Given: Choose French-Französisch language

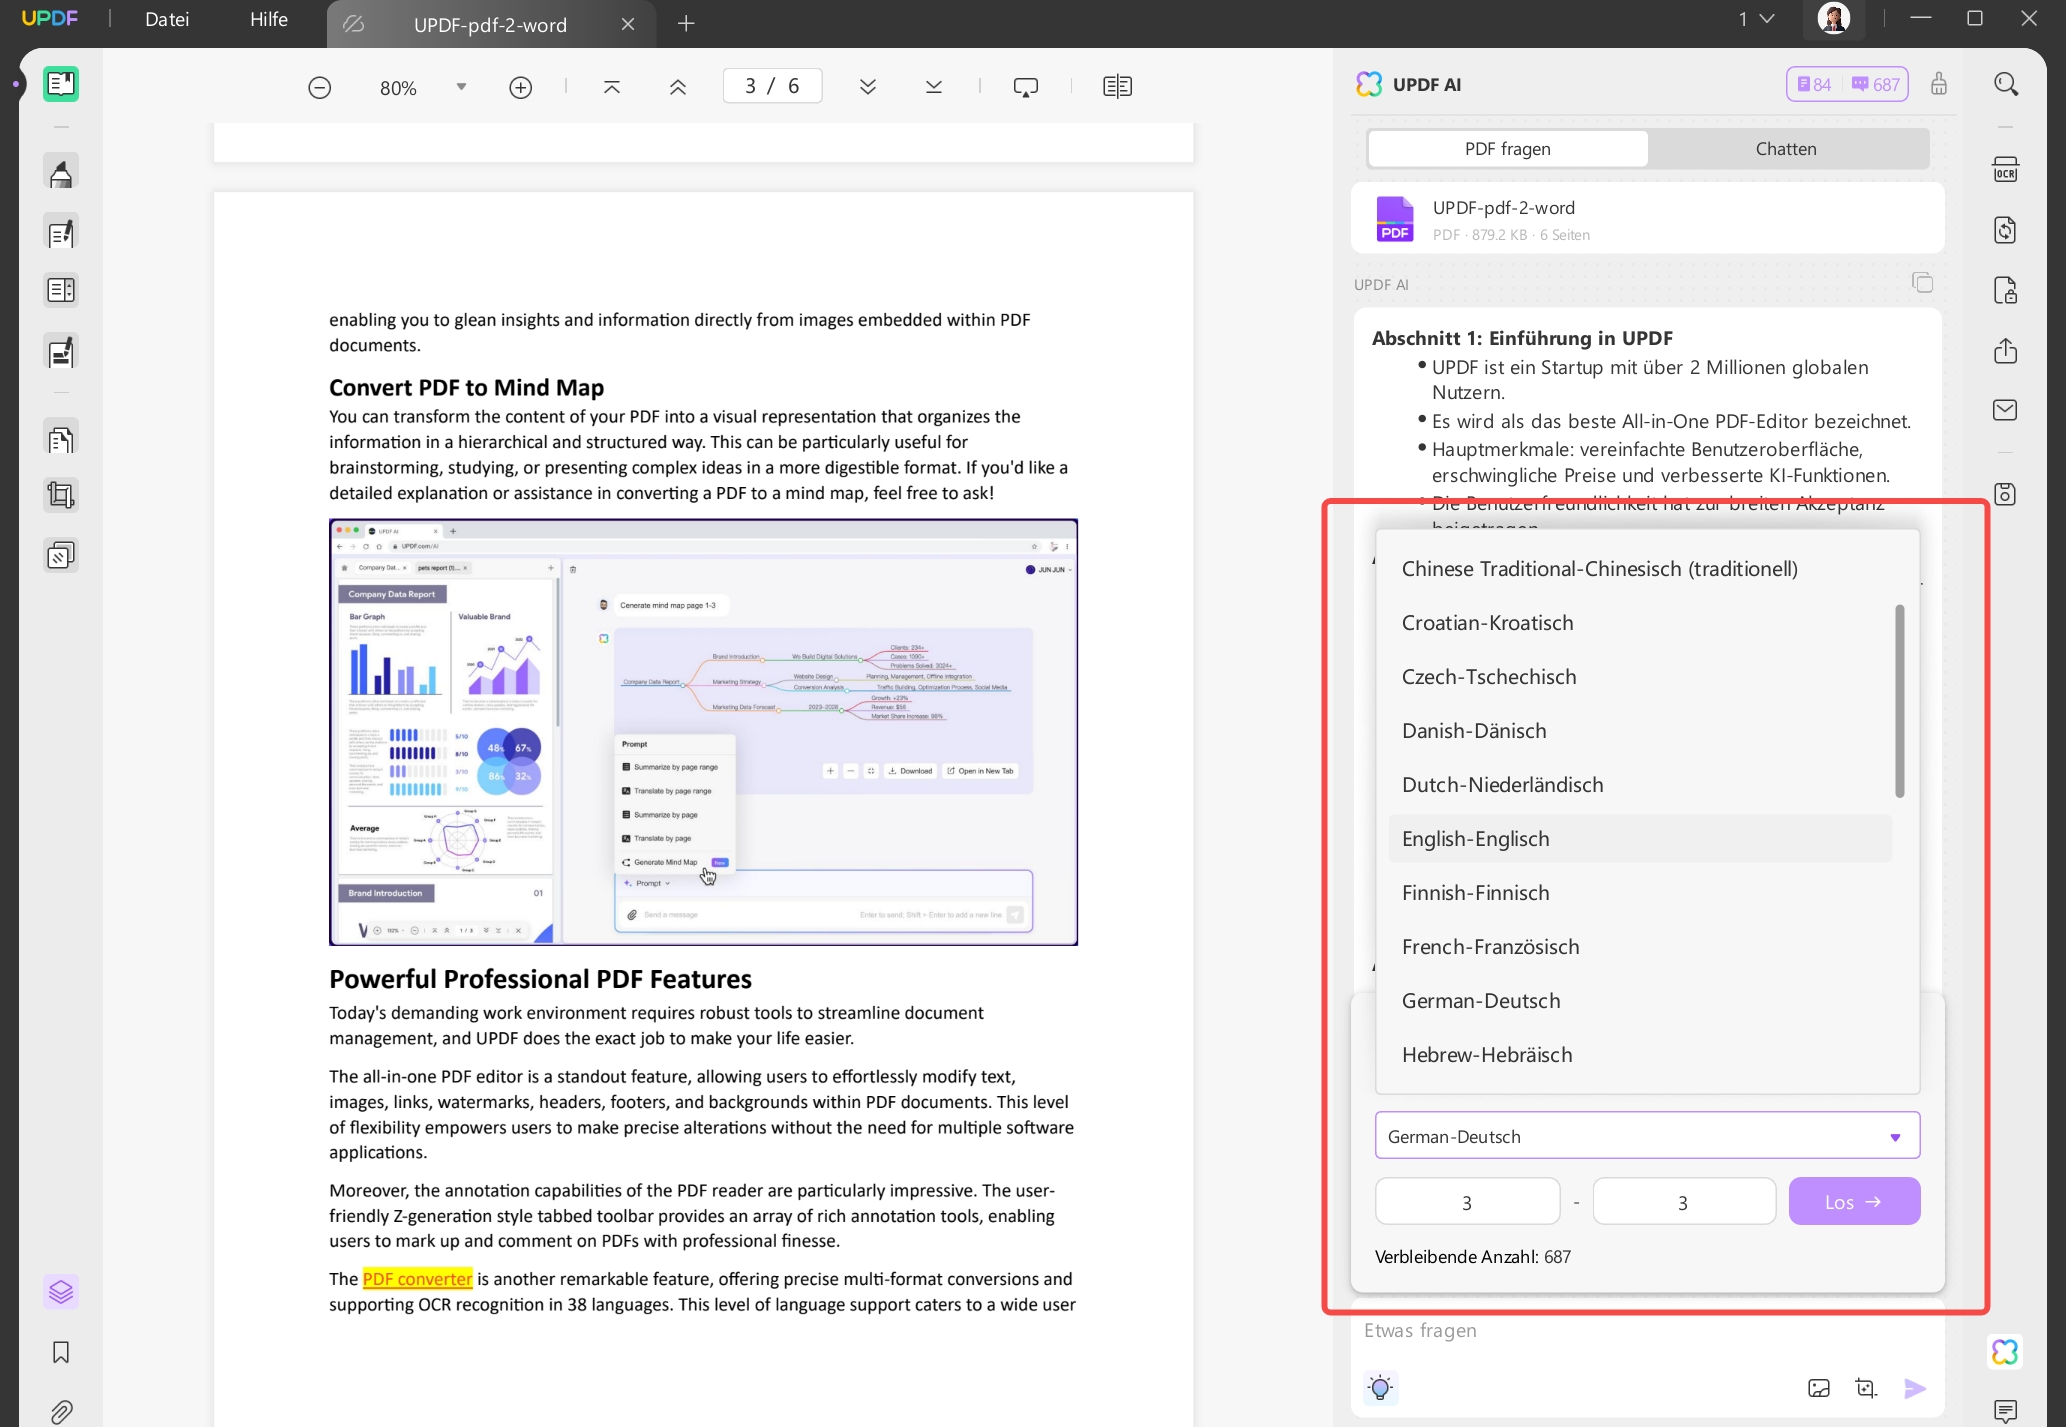Looking at the screenshot, I should coord(1640,946).
